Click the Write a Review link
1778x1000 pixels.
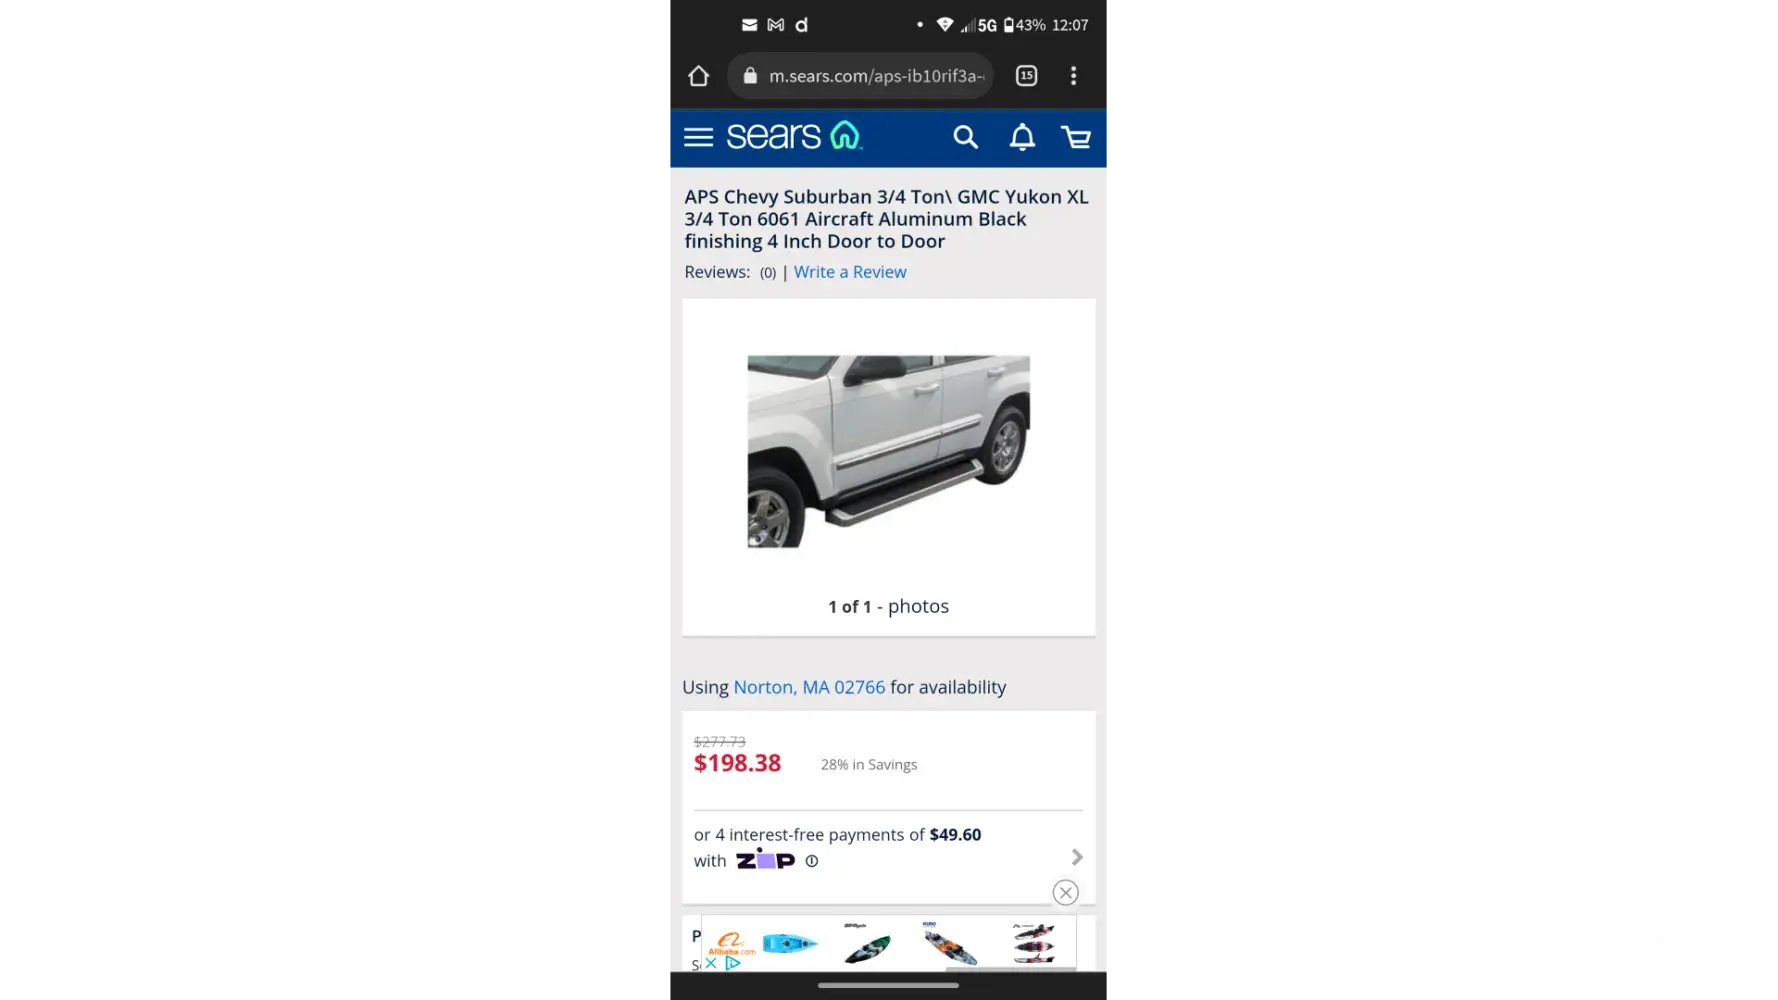coord(850,272)
